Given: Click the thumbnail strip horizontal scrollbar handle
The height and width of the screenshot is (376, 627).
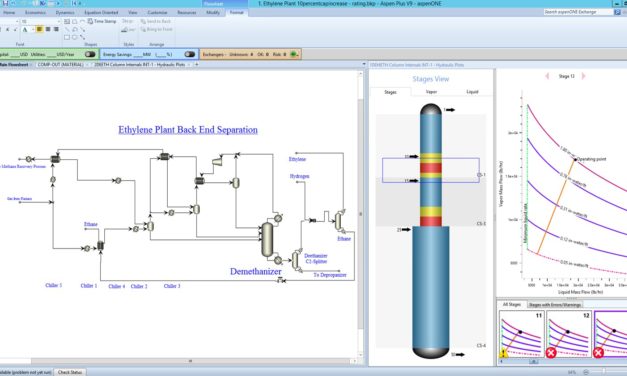Looking at the screenshot, I should coord(533,362).
